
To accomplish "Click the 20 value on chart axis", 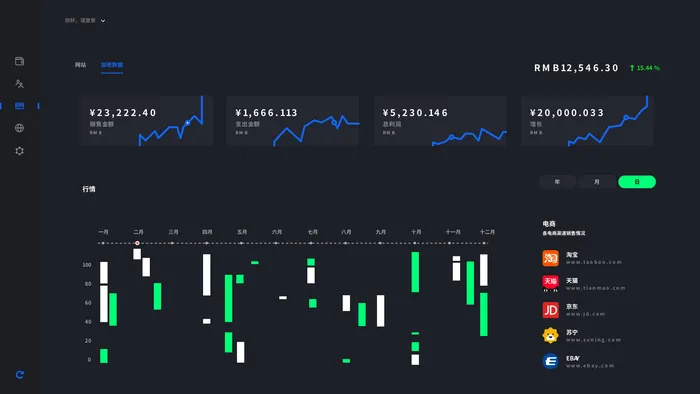I will (88, 341).
